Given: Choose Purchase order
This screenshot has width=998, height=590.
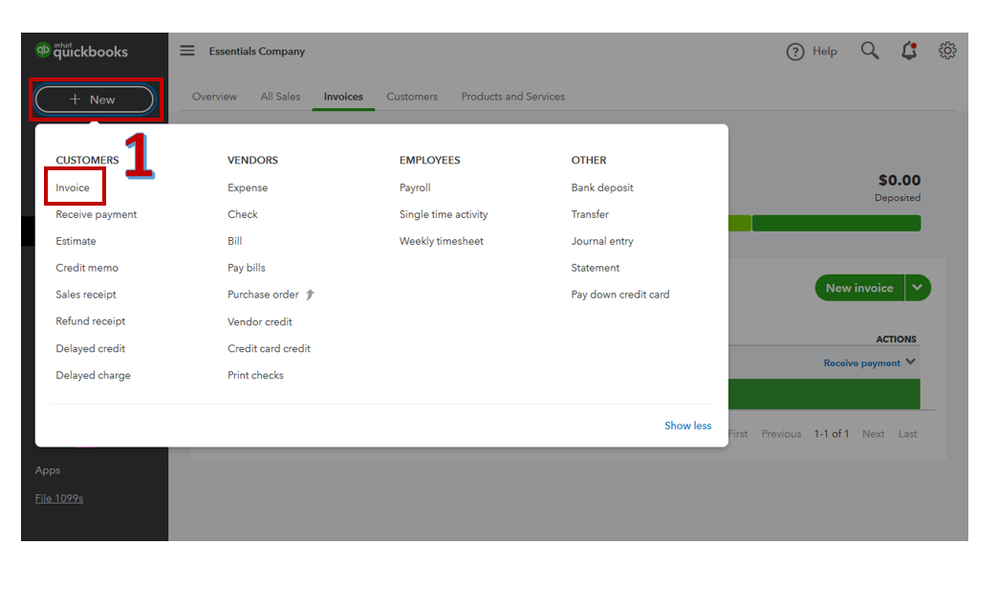Looking at the screenshot, I should coord(263,295).
